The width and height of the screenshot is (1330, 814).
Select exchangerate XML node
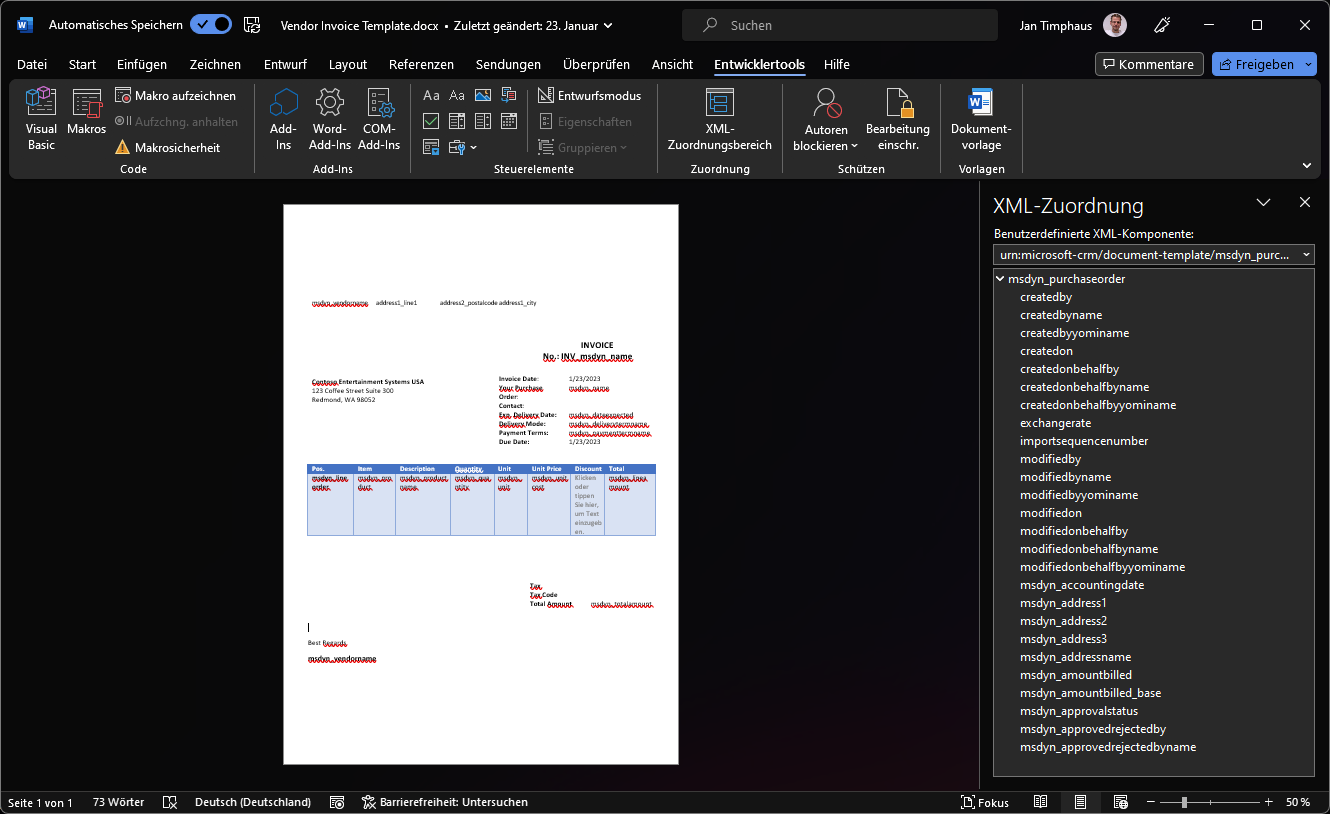(1055, 423)
